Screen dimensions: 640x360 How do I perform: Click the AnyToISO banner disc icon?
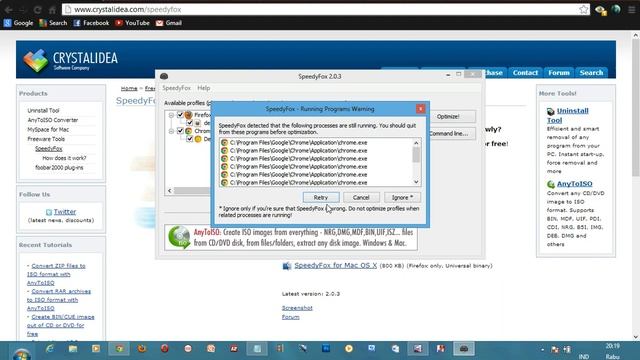point(179,237)
